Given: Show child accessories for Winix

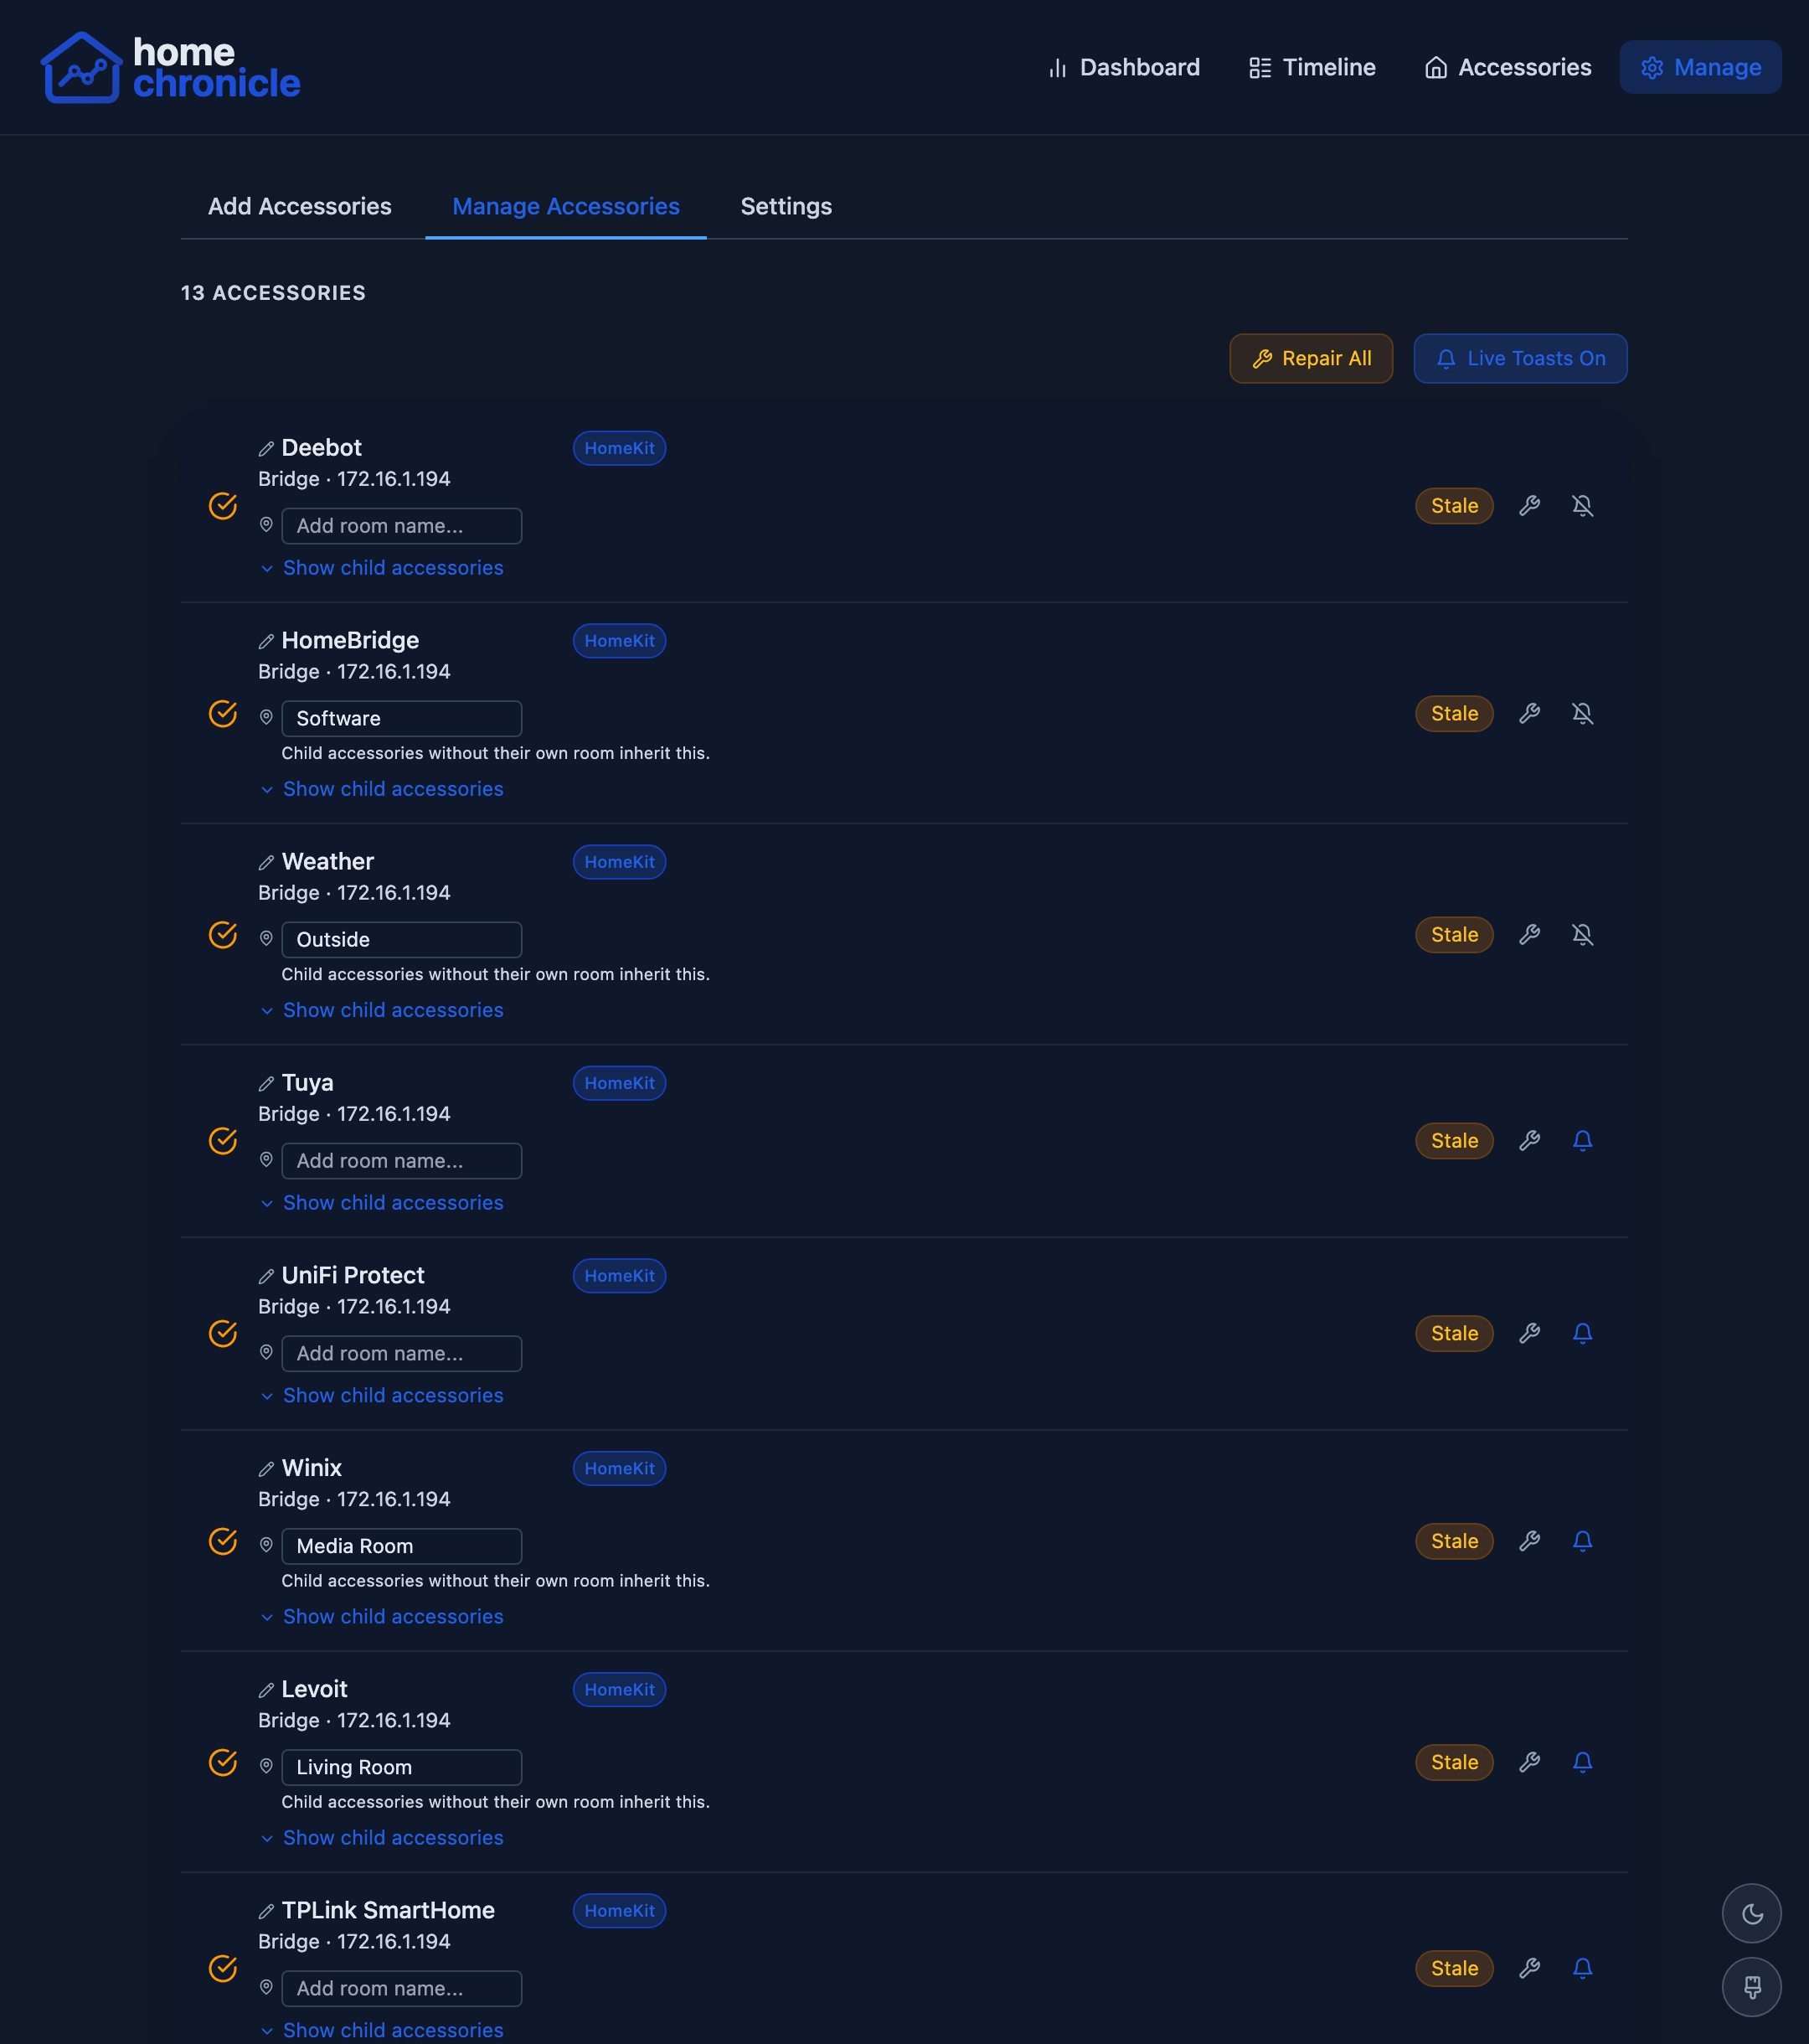Looking at the screenshot, I should 392,1616.
